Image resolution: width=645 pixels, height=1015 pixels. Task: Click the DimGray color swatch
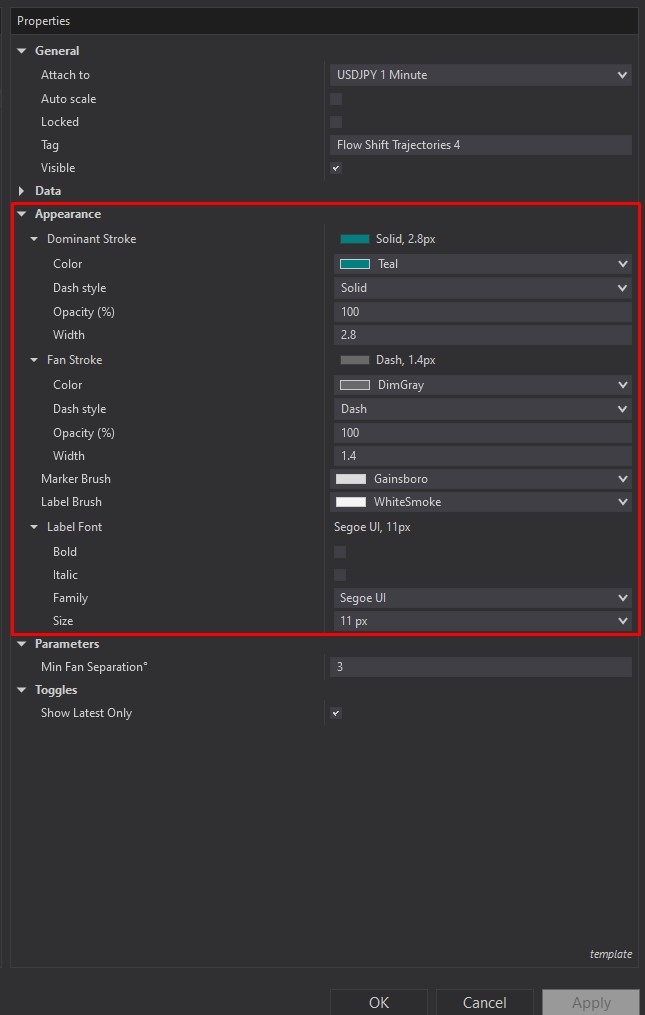pos(354,385)
